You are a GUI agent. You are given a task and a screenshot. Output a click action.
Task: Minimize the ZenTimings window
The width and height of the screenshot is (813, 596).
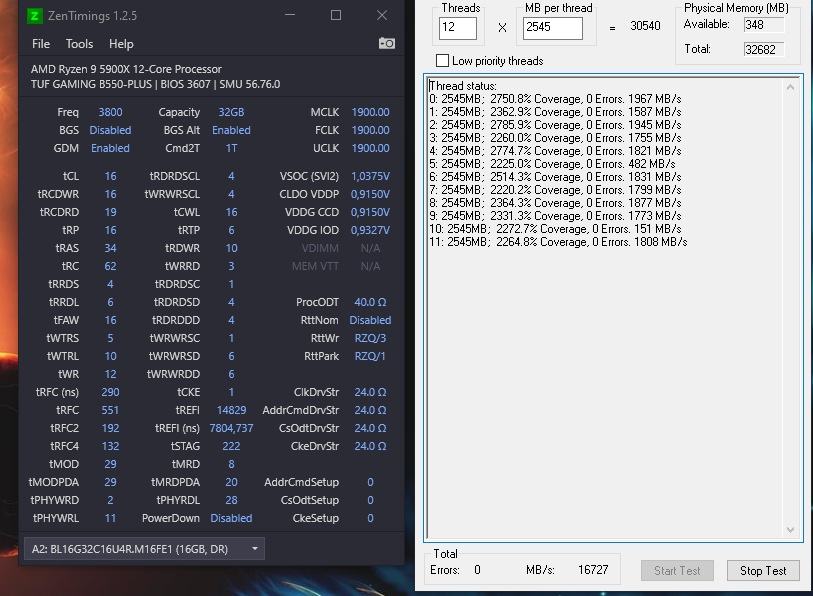pos(290,15)
